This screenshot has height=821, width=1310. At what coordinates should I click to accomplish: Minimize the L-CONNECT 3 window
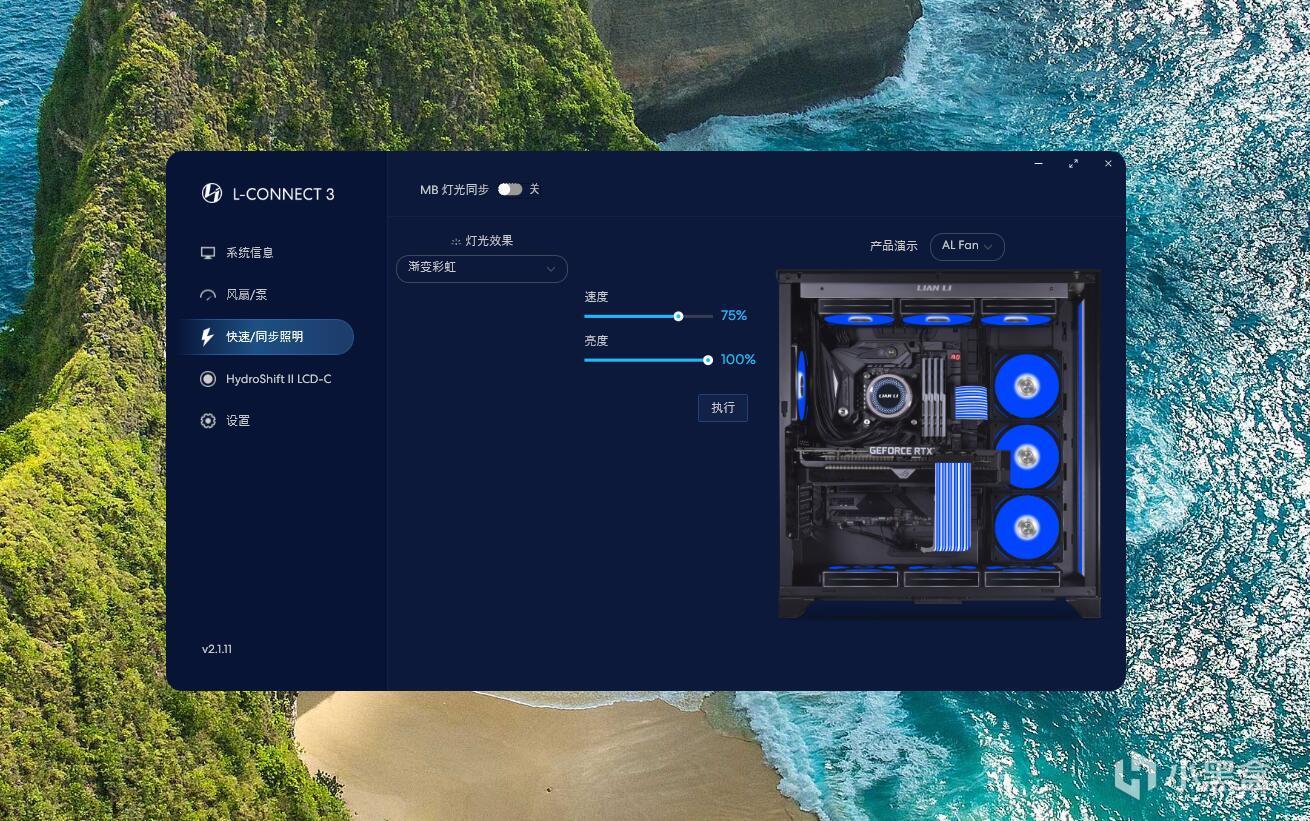(1039, 163)
